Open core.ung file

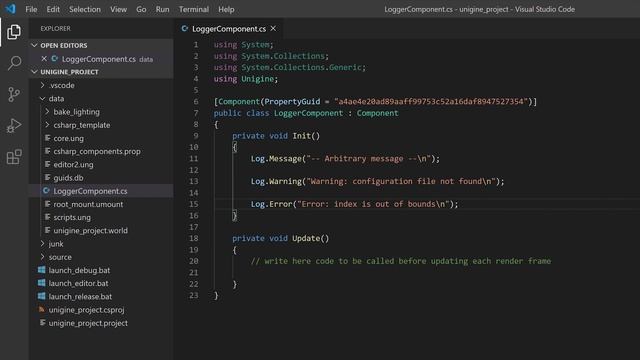[x=68, y=138]
